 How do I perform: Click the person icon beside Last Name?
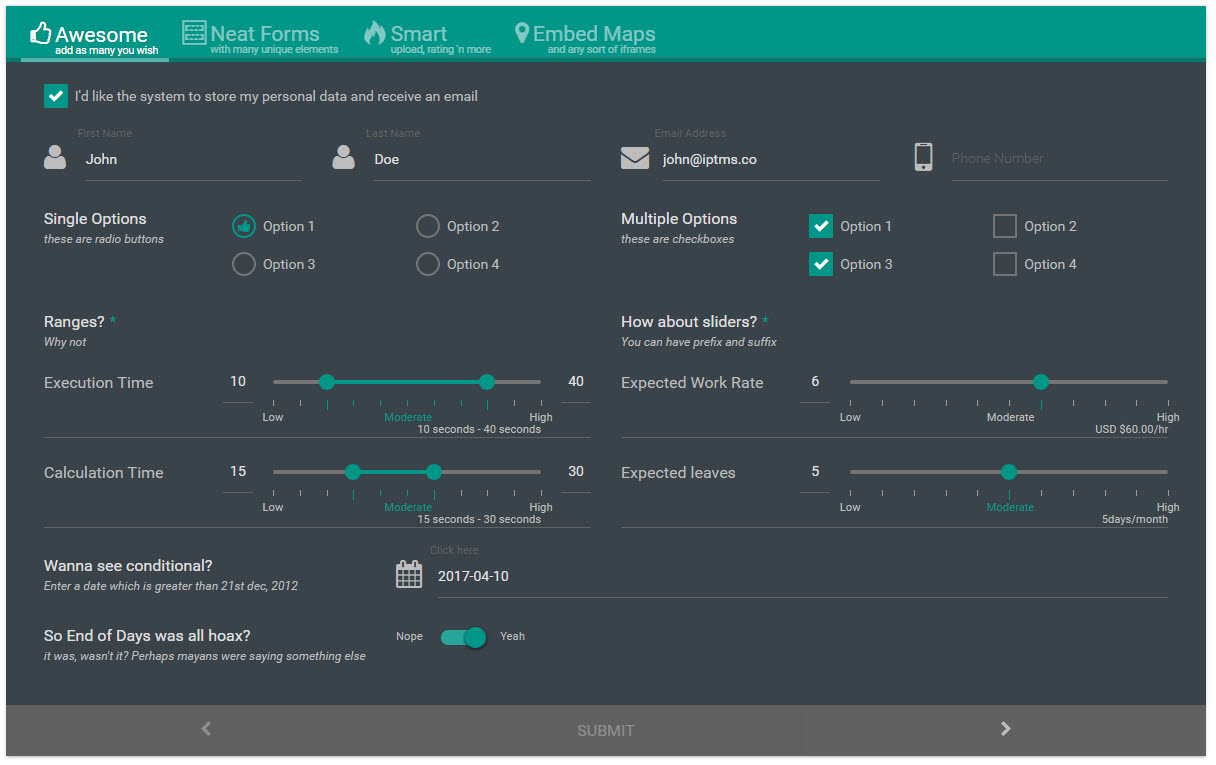[344, 157]
